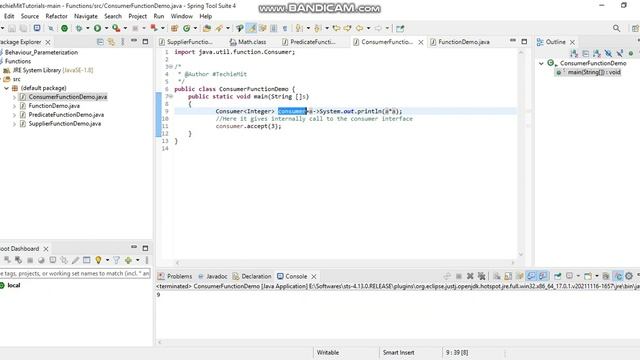Open the Navigate menu
The height and width of the screenshot is (360, 640).
coord(86,16)
